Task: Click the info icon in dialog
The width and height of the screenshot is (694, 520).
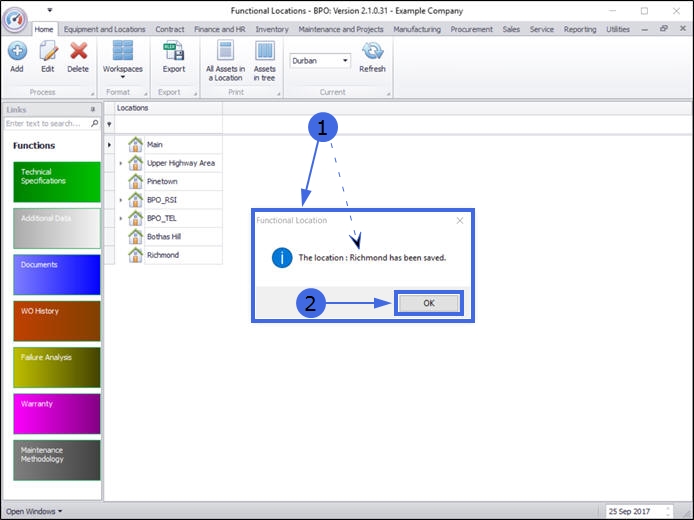Action: (282, 258)
